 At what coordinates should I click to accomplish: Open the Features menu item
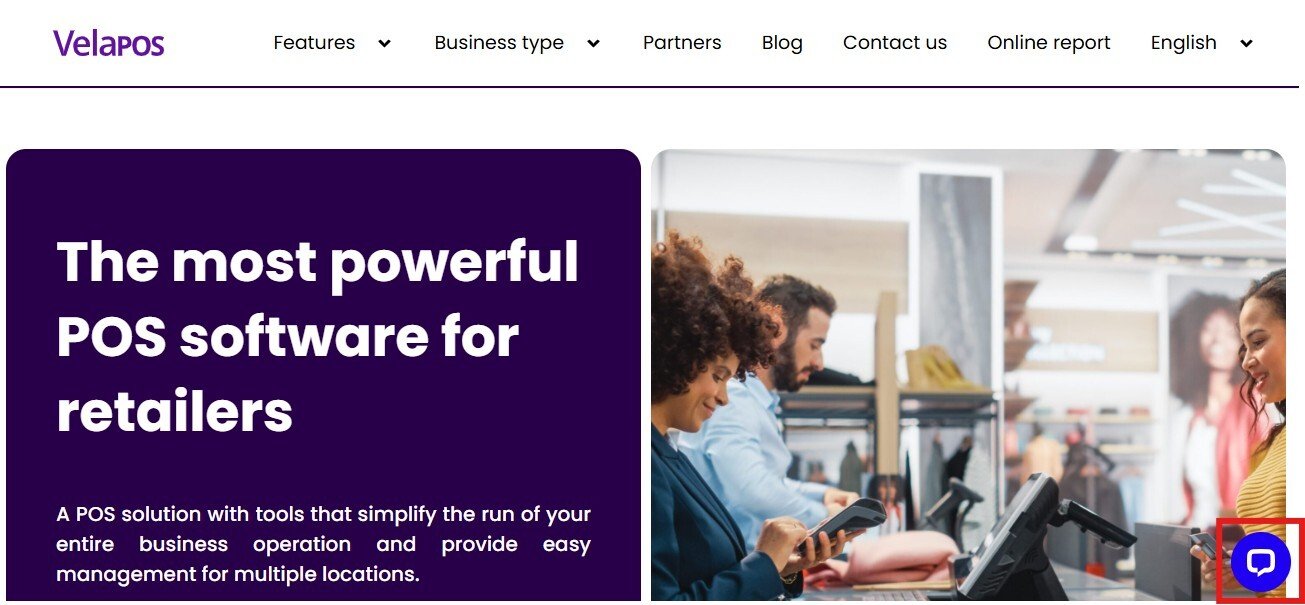click(314, 43)
